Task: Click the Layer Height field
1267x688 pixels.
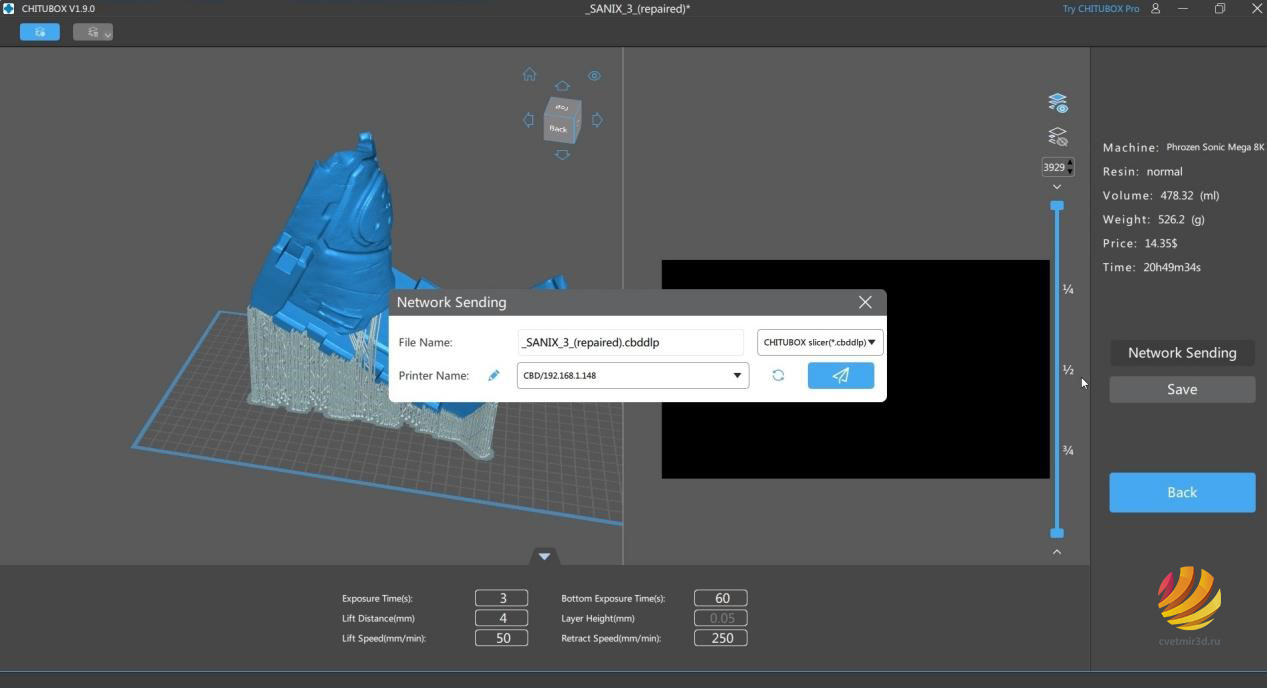Action: pos(721,618)
